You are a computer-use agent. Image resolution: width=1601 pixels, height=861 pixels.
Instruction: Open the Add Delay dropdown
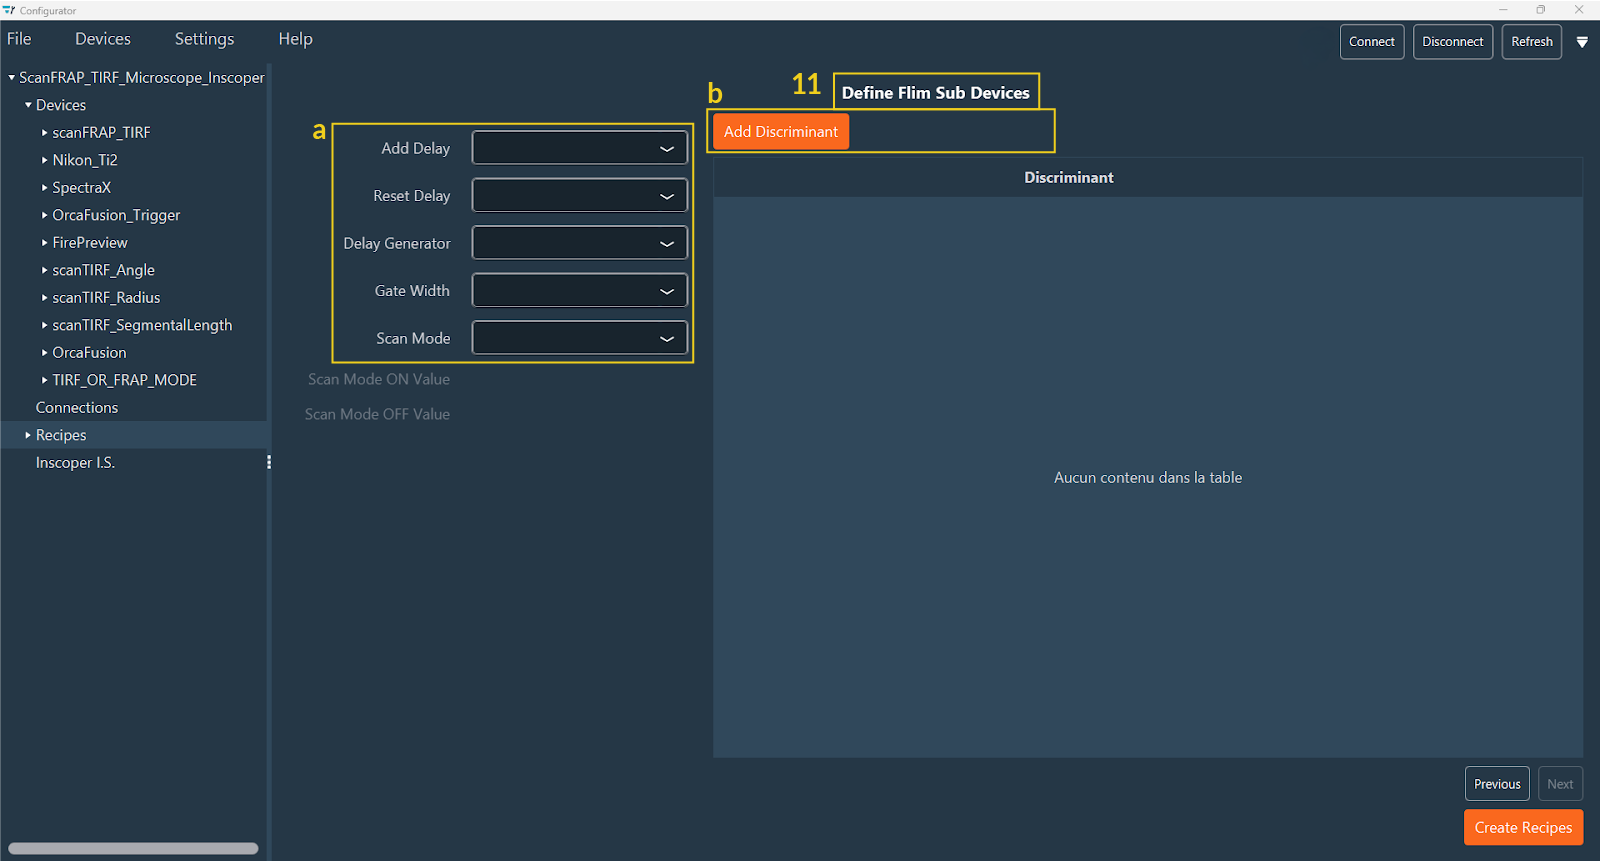pos(580,149)
